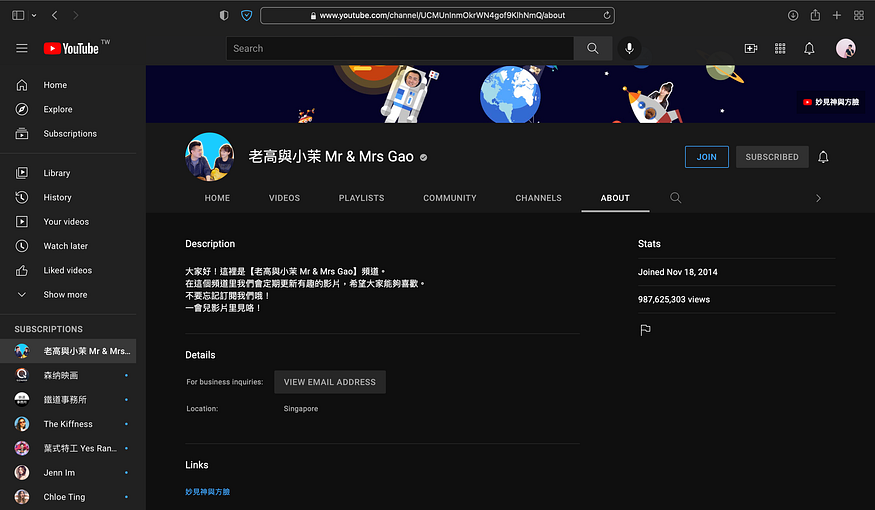Viewport: 875px width, 510px height.
Task: Click VIEW EMAIL ADDRESS button
Action: click(330, 382)
